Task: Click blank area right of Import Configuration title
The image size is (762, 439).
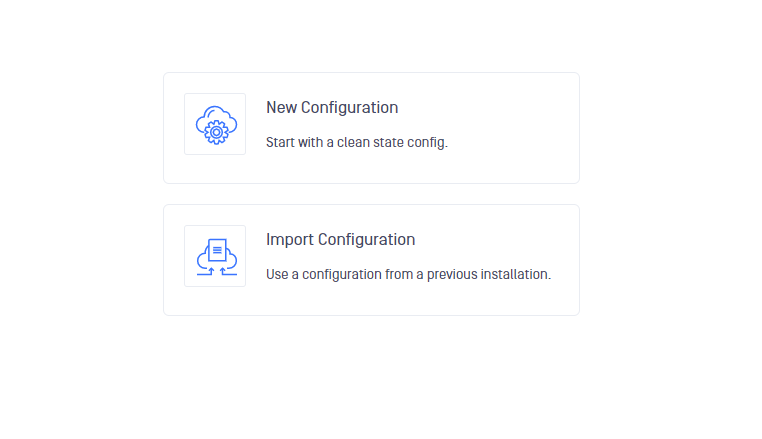Action: point(496,240)
